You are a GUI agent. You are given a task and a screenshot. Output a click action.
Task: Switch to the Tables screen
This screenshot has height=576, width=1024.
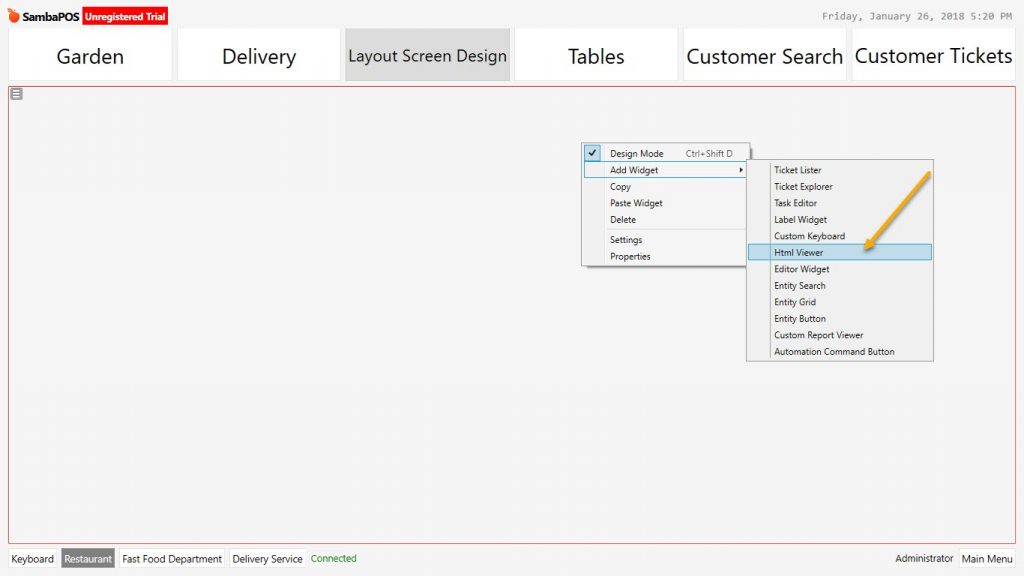596,55
